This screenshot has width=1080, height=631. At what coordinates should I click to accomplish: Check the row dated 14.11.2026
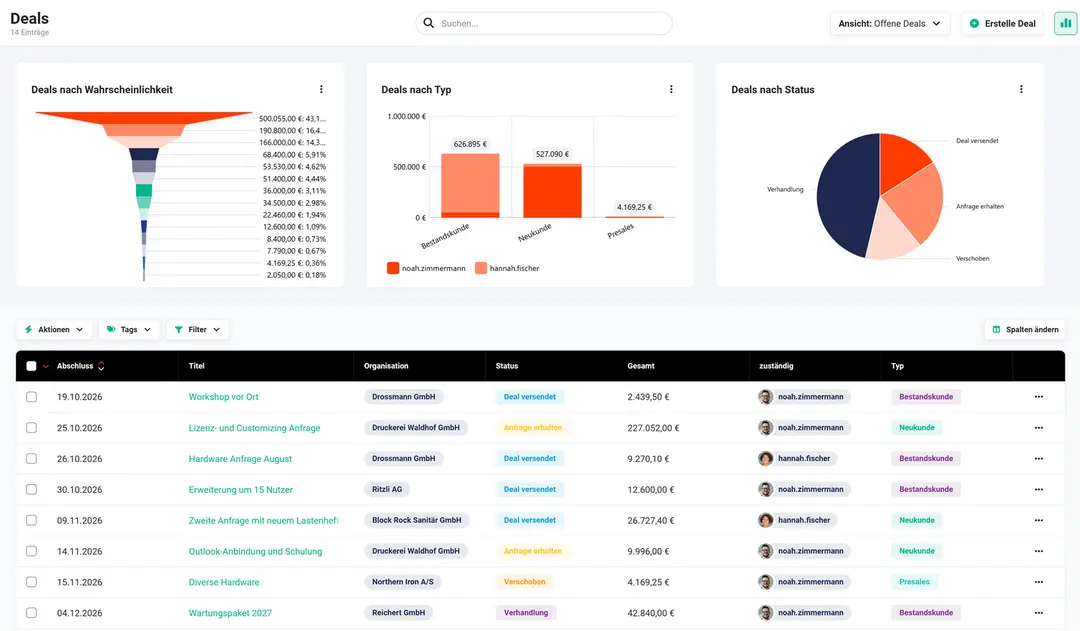pyautogui.click(x=31, y=551)
